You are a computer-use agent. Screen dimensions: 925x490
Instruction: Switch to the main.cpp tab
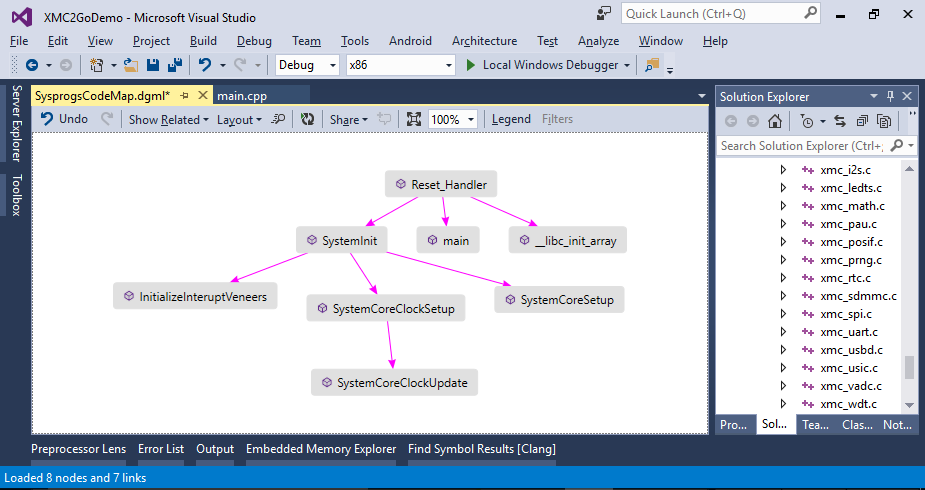[242, 96]
